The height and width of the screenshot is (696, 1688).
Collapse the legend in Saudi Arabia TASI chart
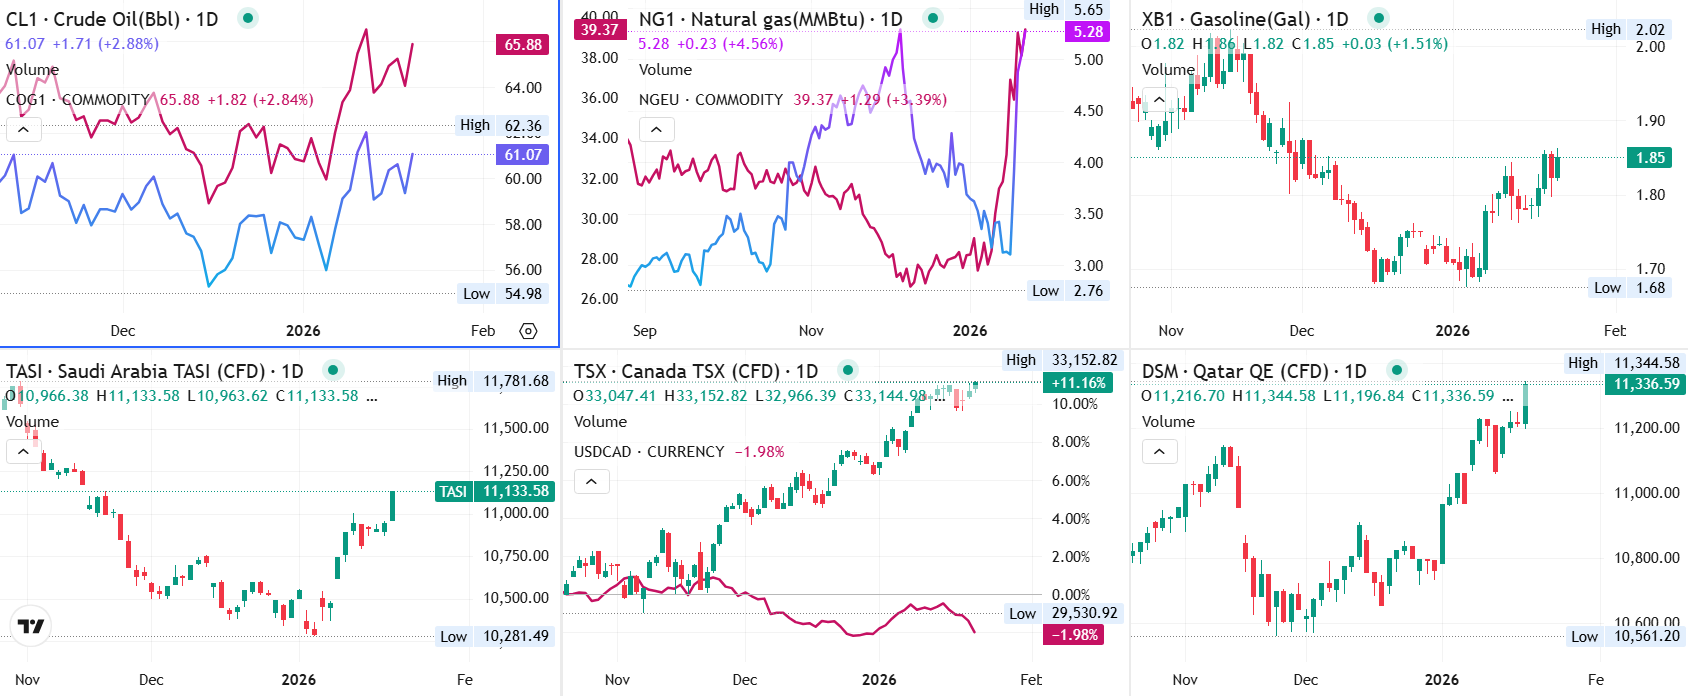click(23, 451)
